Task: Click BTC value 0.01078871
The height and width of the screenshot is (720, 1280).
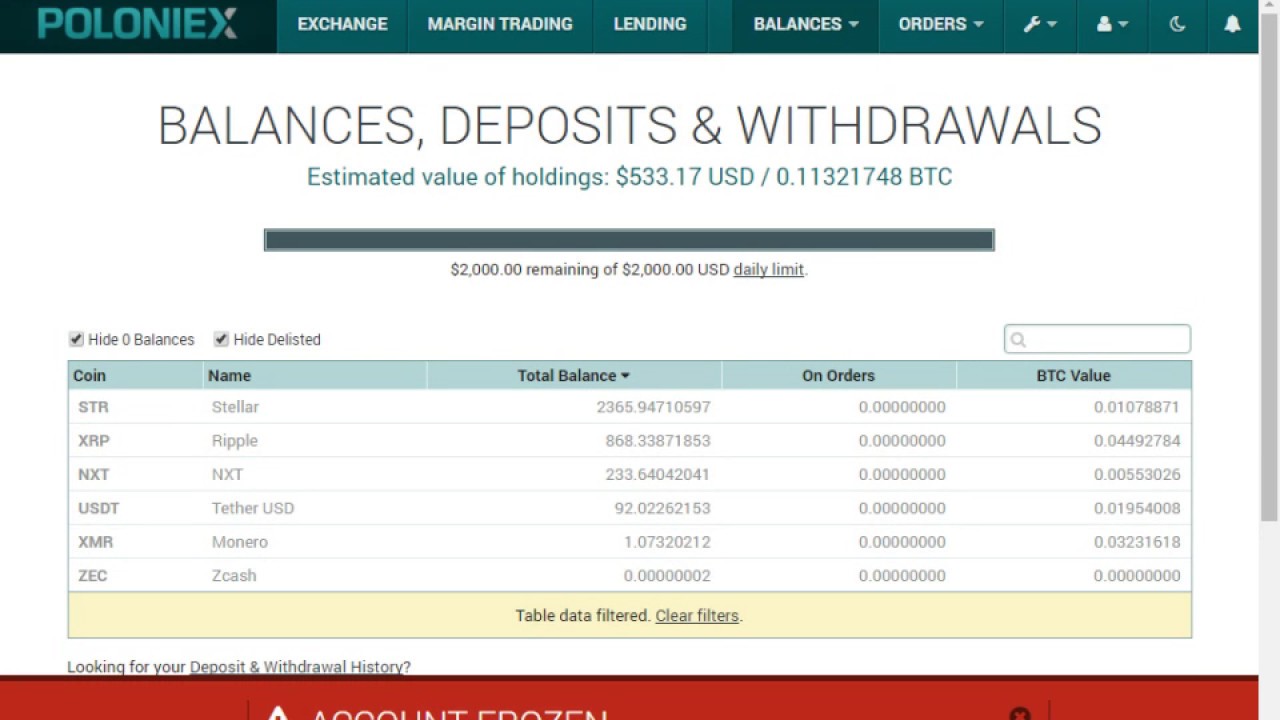Action: pos(1137,407)
